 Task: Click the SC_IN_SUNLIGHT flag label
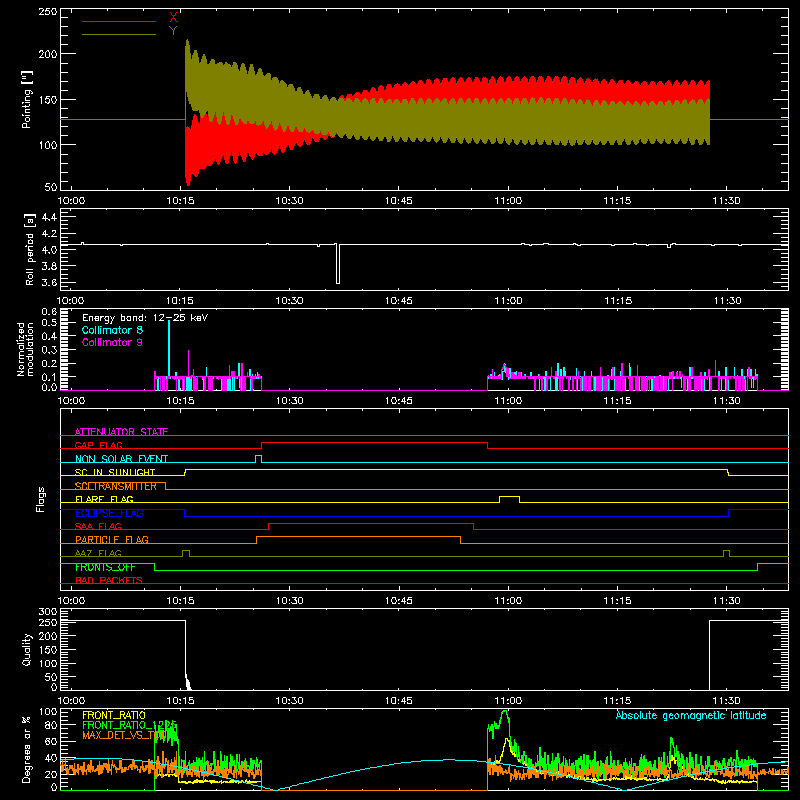115,472
